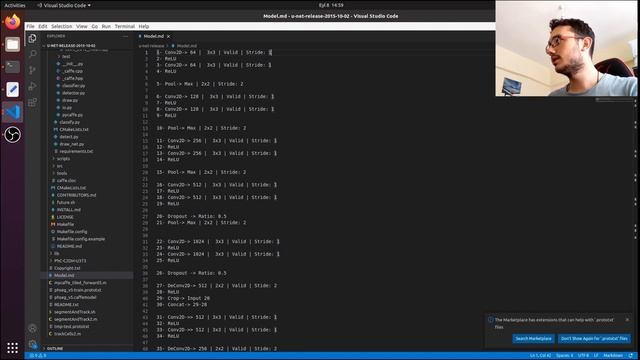Viewport: 640px width, 360px height.
Task: Open requirements.txt in the explorer
Action: click(x=76, y=151)
